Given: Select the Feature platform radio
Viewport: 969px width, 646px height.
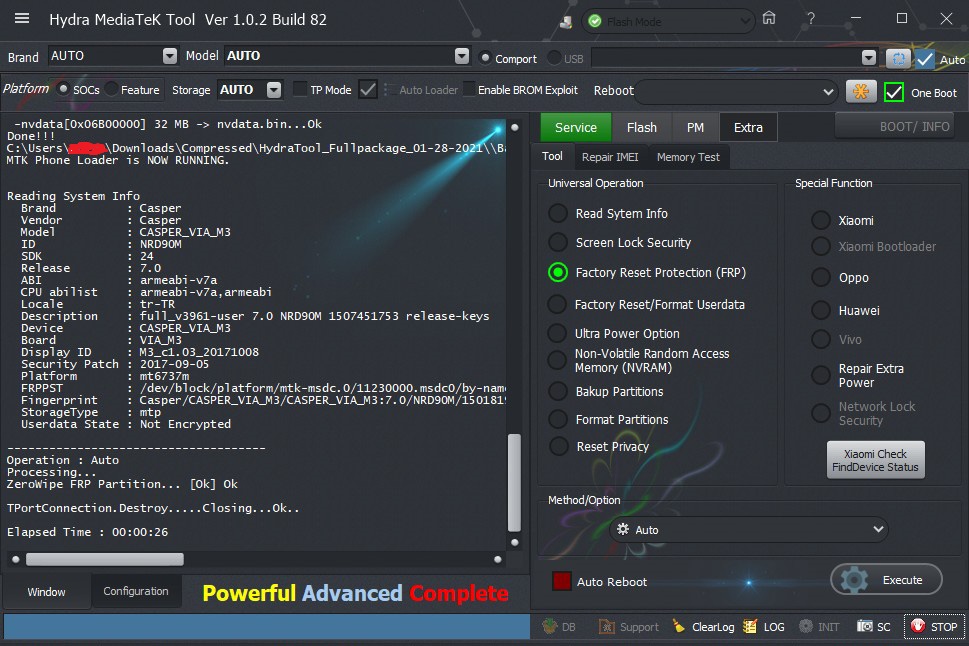Looking at the screenshot, I should point(111,89).
